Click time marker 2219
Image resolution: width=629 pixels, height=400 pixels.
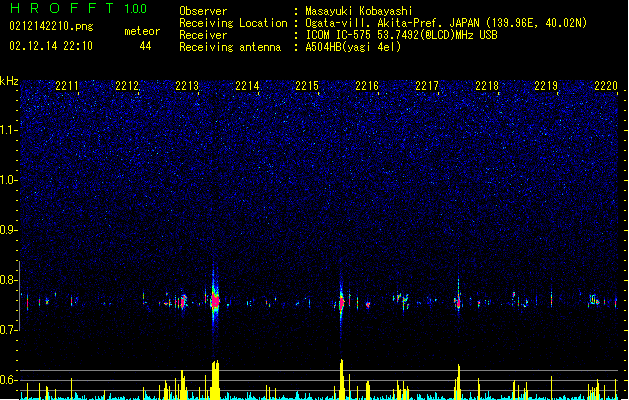546,86
